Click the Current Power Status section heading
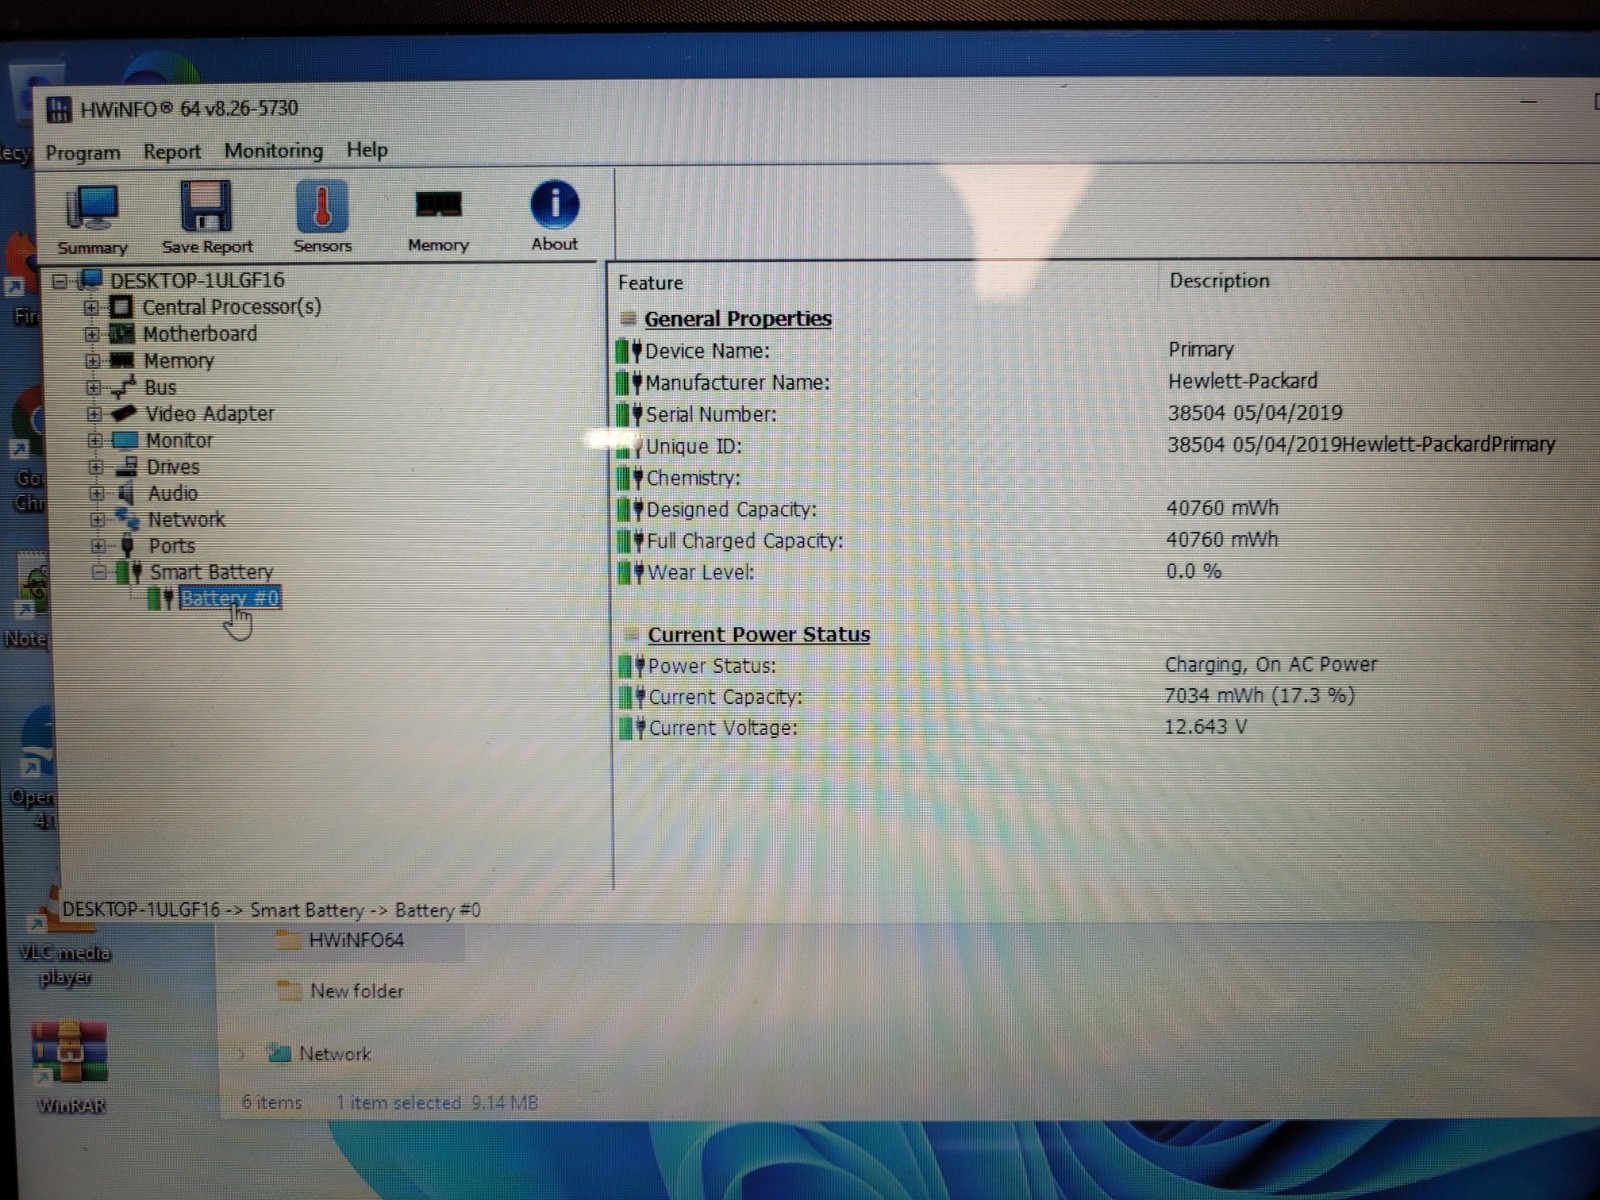This screenshot has height=1200, width=1600. [x=759, y=635]
